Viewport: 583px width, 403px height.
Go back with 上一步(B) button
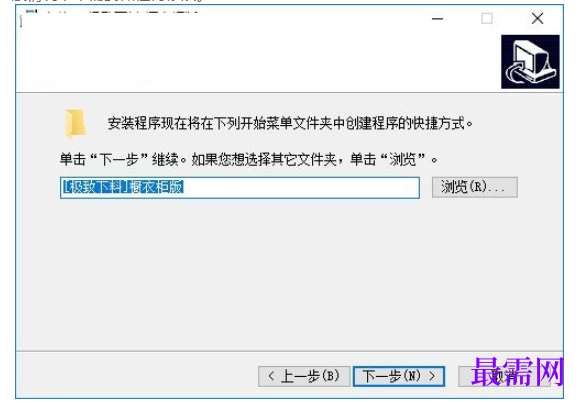tap(304, 376)
